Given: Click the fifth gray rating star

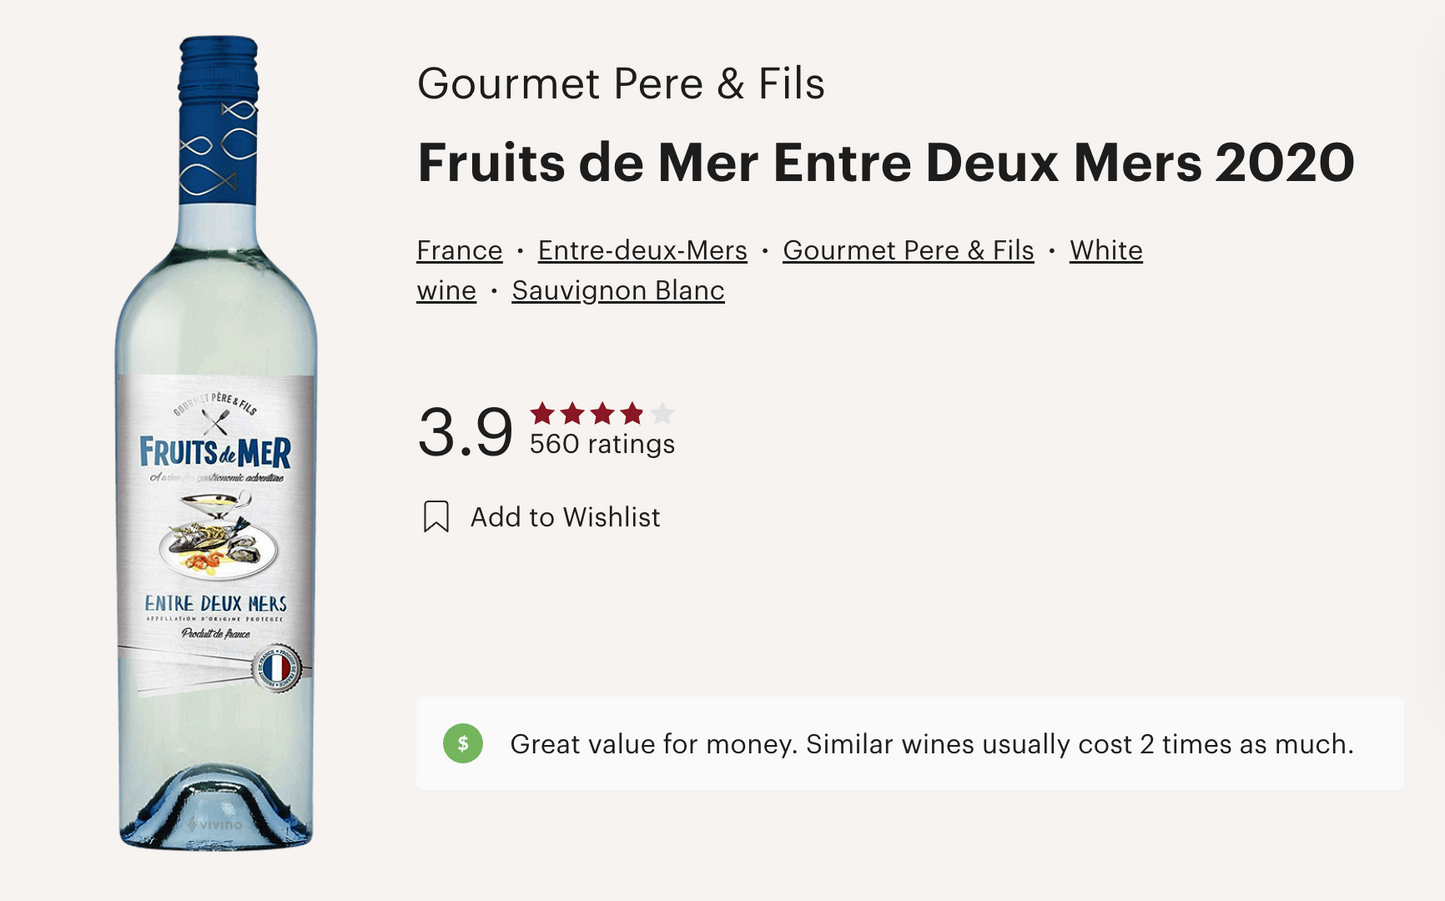Looking at the screenshot, I should point(662,413).
